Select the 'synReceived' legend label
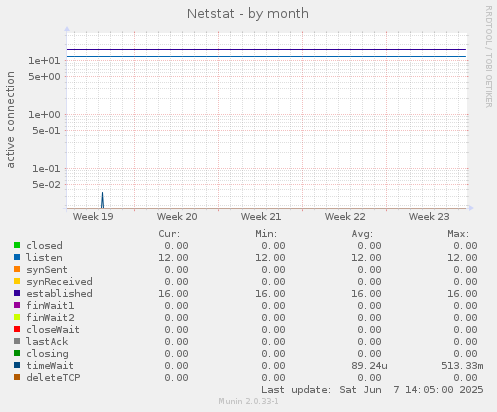Screen dimensions: 497x412 [x=59, y=282]
